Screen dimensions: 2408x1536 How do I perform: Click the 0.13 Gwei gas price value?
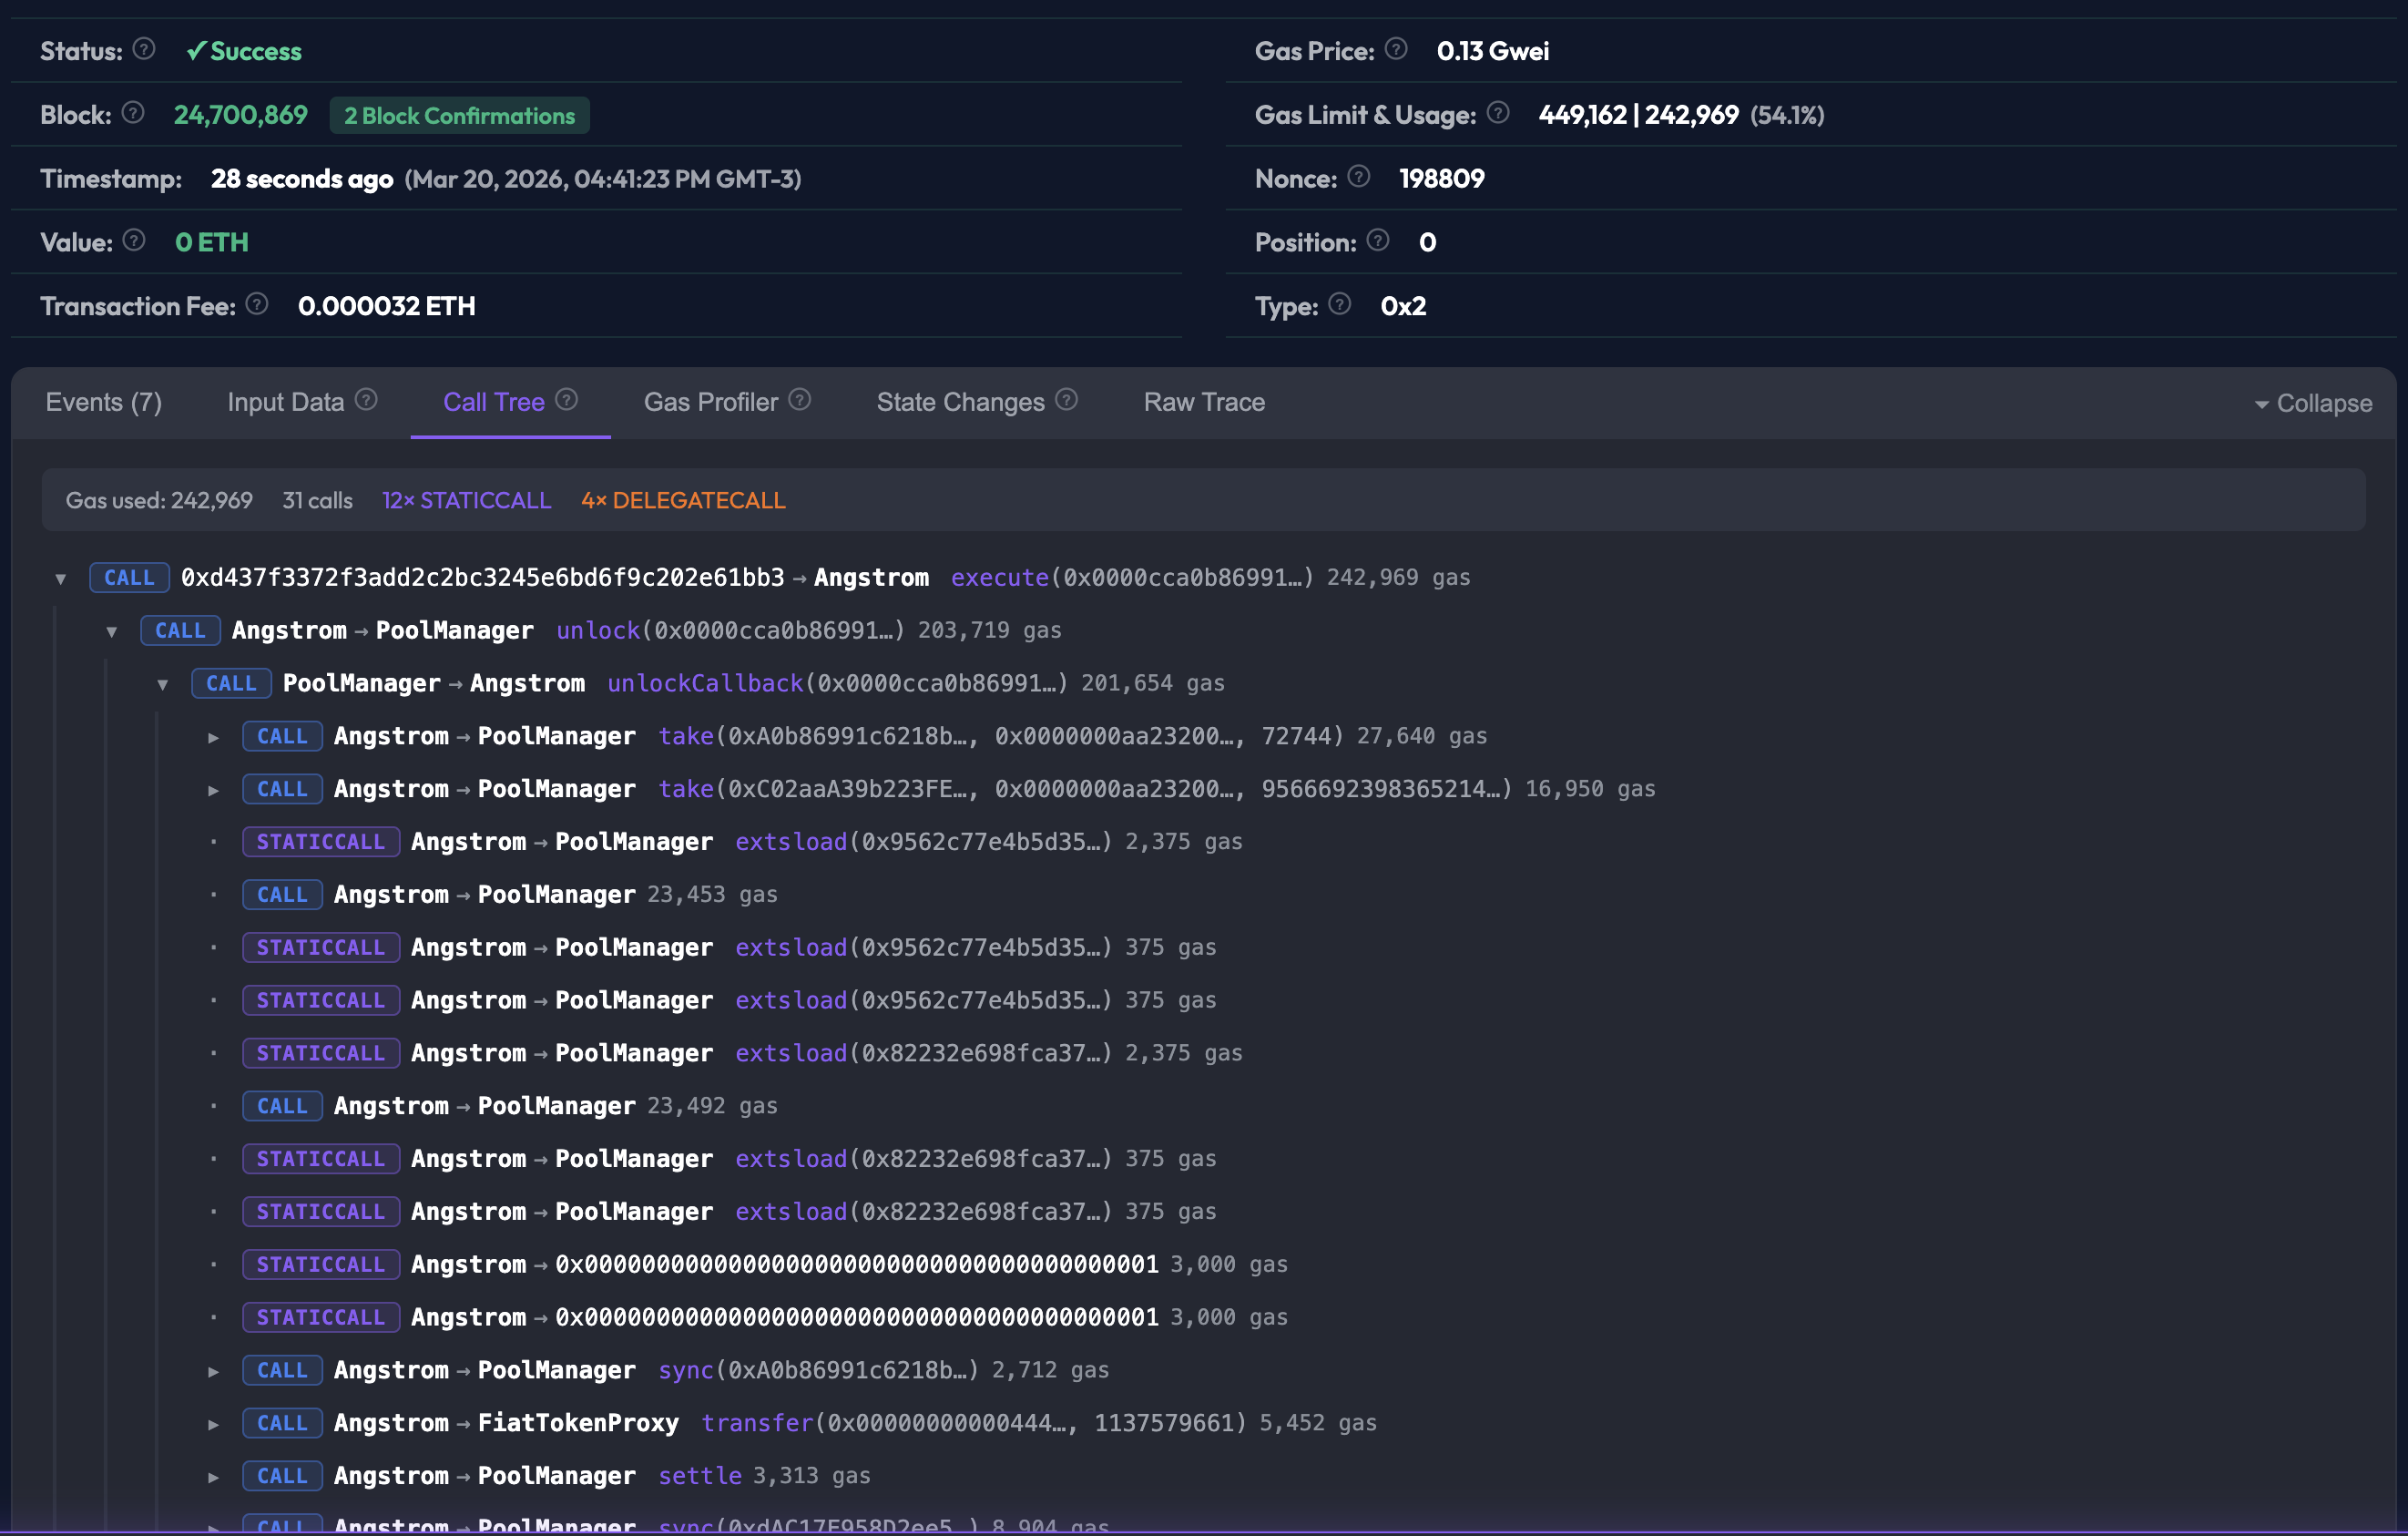pyautogui.click(x=1493, y=51)
